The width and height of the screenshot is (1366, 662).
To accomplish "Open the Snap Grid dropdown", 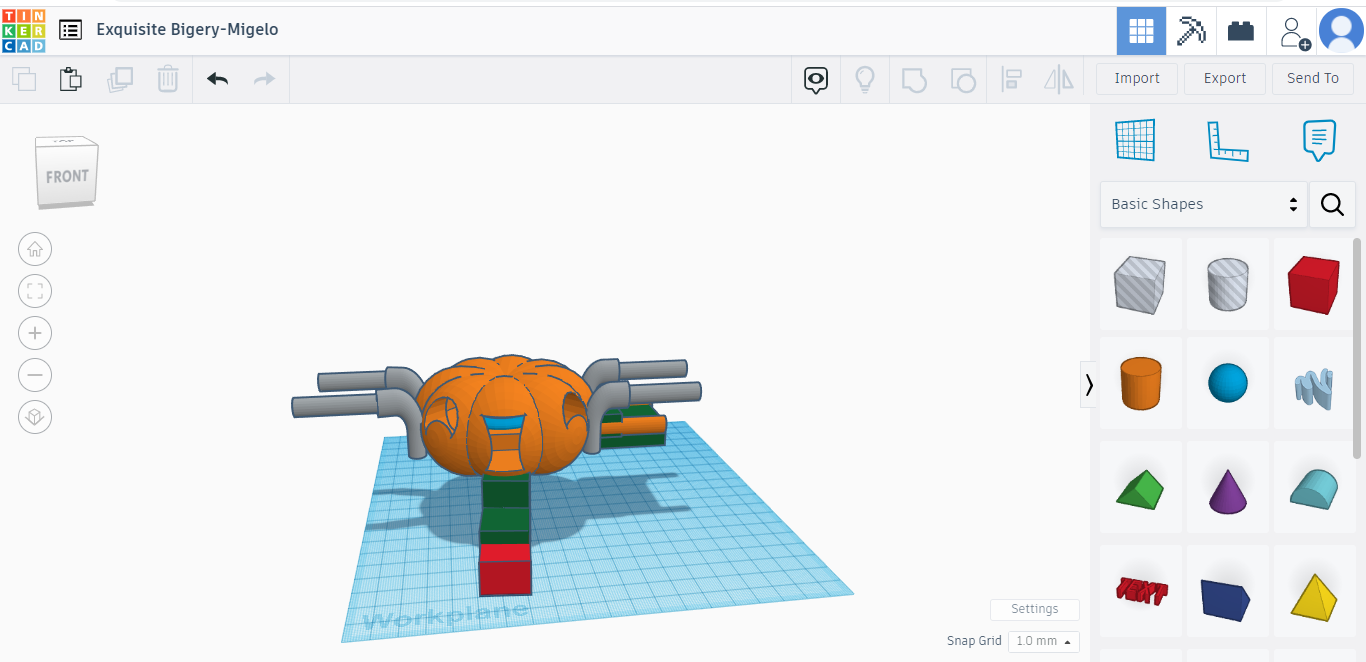I will [x=1043, y=641].
